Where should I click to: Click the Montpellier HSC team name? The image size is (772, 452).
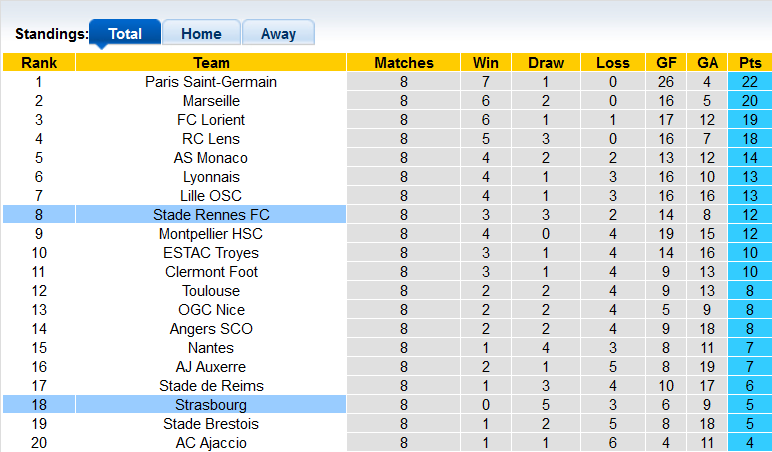(x=211, y=234)
